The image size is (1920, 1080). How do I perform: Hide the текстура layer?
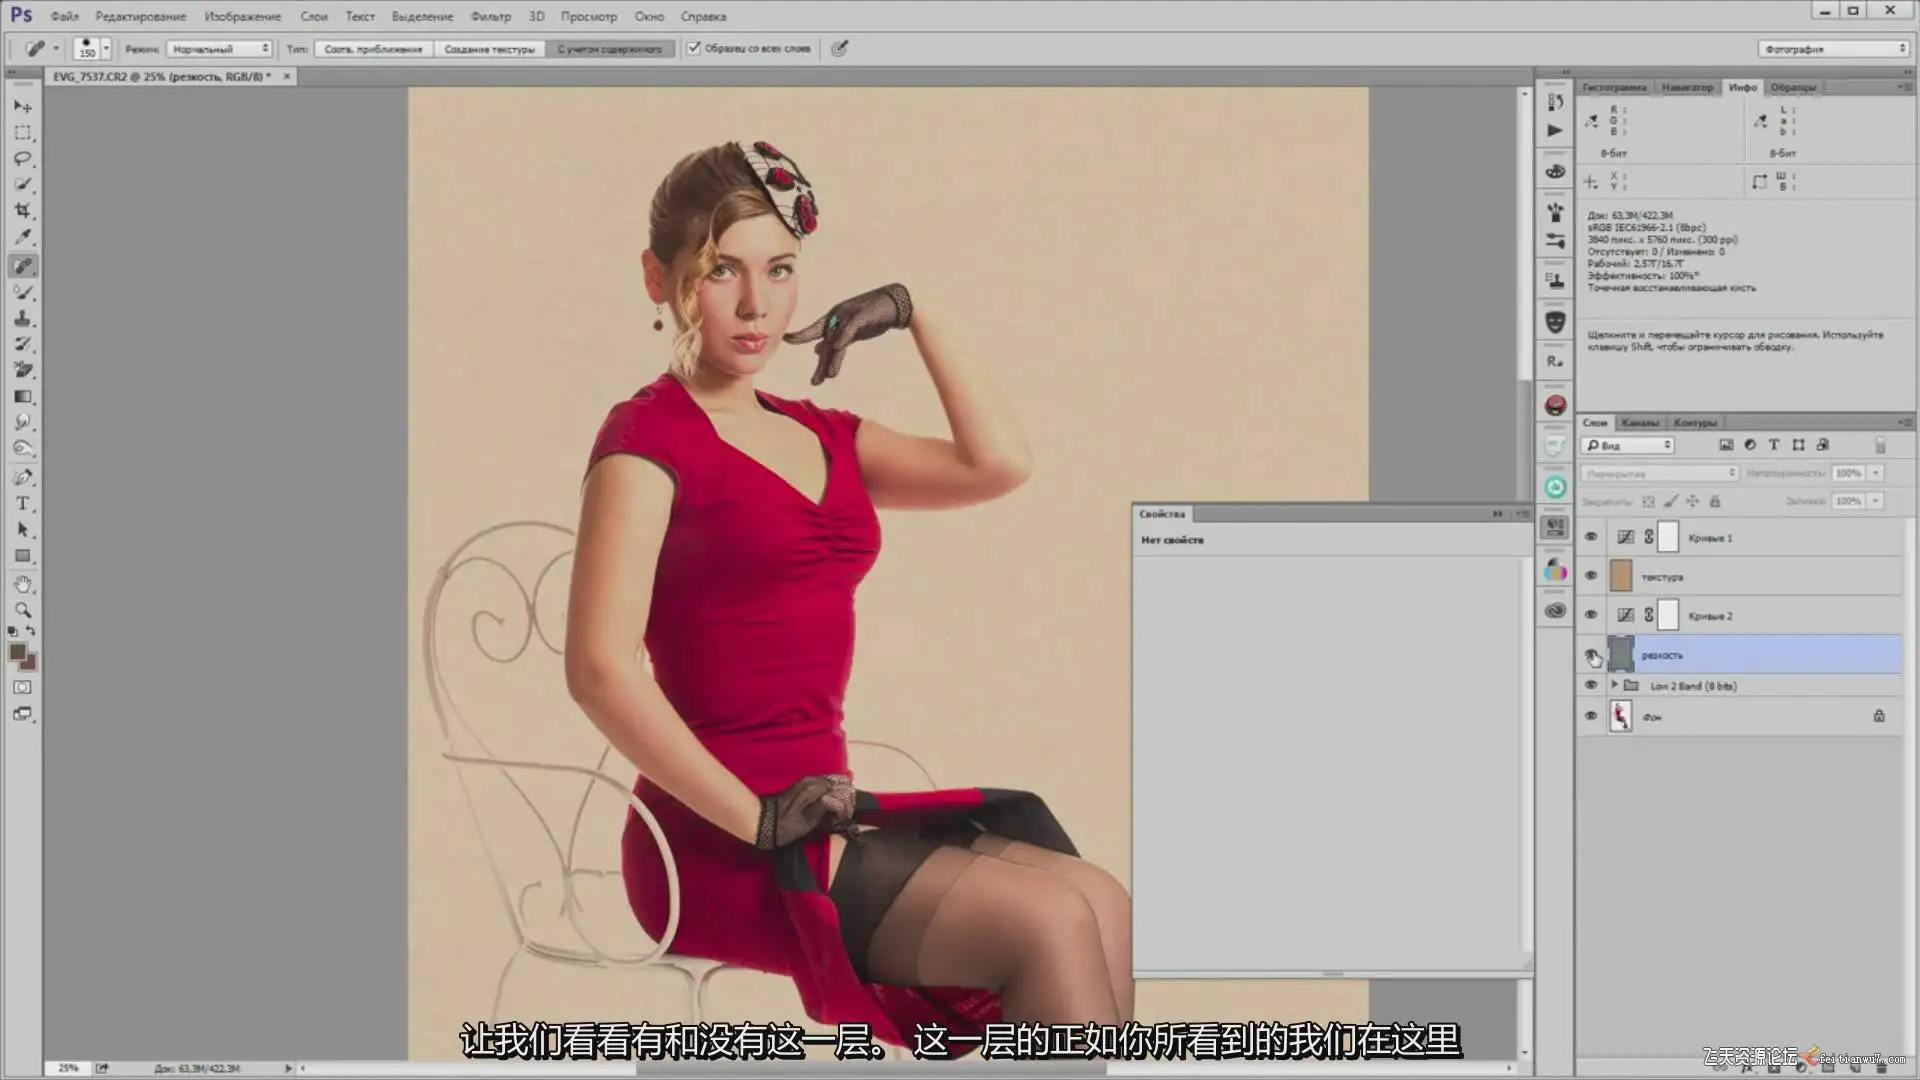coord(1591,576)
